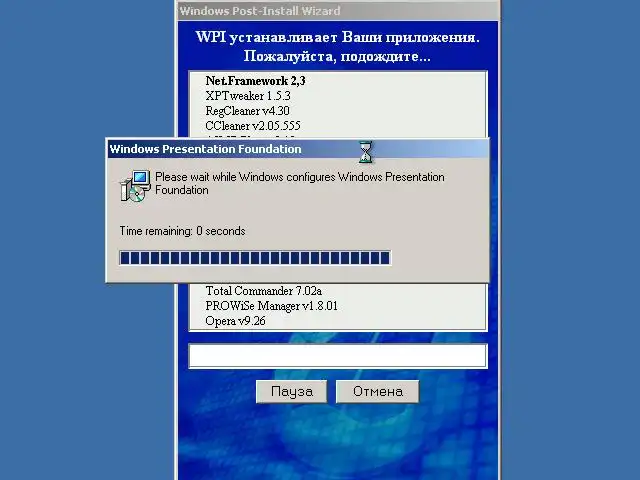640x480 pixels.
Task: Select CCleaner v2.05.555 list entry
Action: pyautogui.click(x=253, y=126)
